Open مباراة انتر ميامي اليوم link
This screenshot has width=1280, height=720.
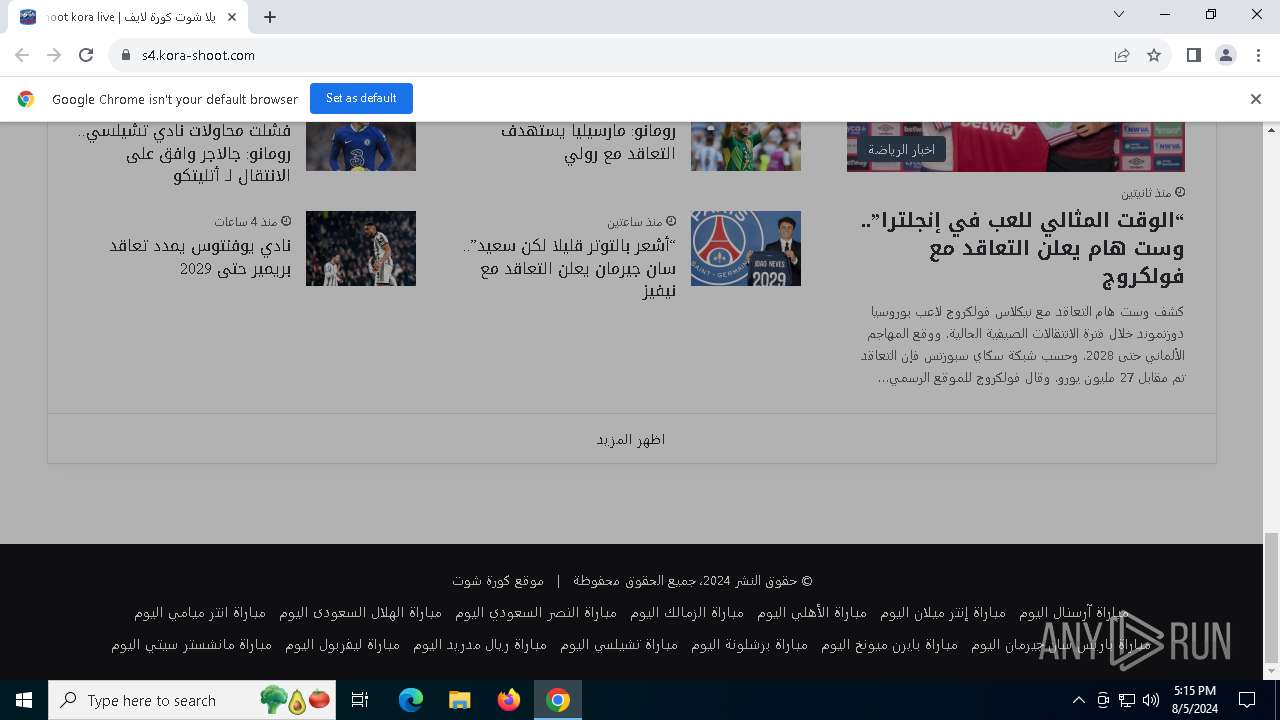200,612
